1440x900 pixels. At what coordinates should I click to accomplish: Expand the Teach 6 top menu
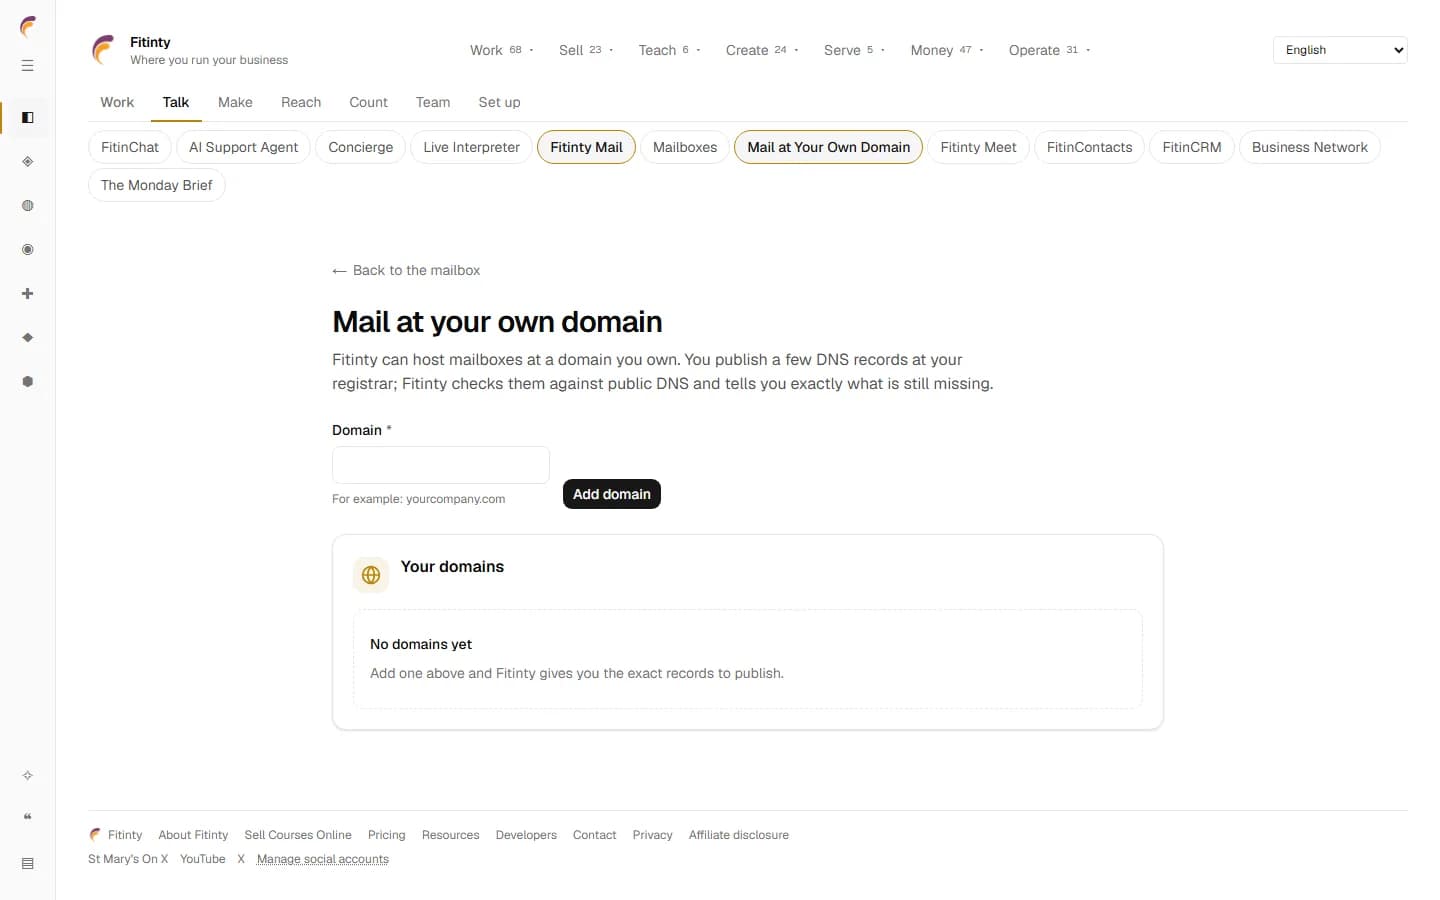pyautogui.click(x=670, y=50)
